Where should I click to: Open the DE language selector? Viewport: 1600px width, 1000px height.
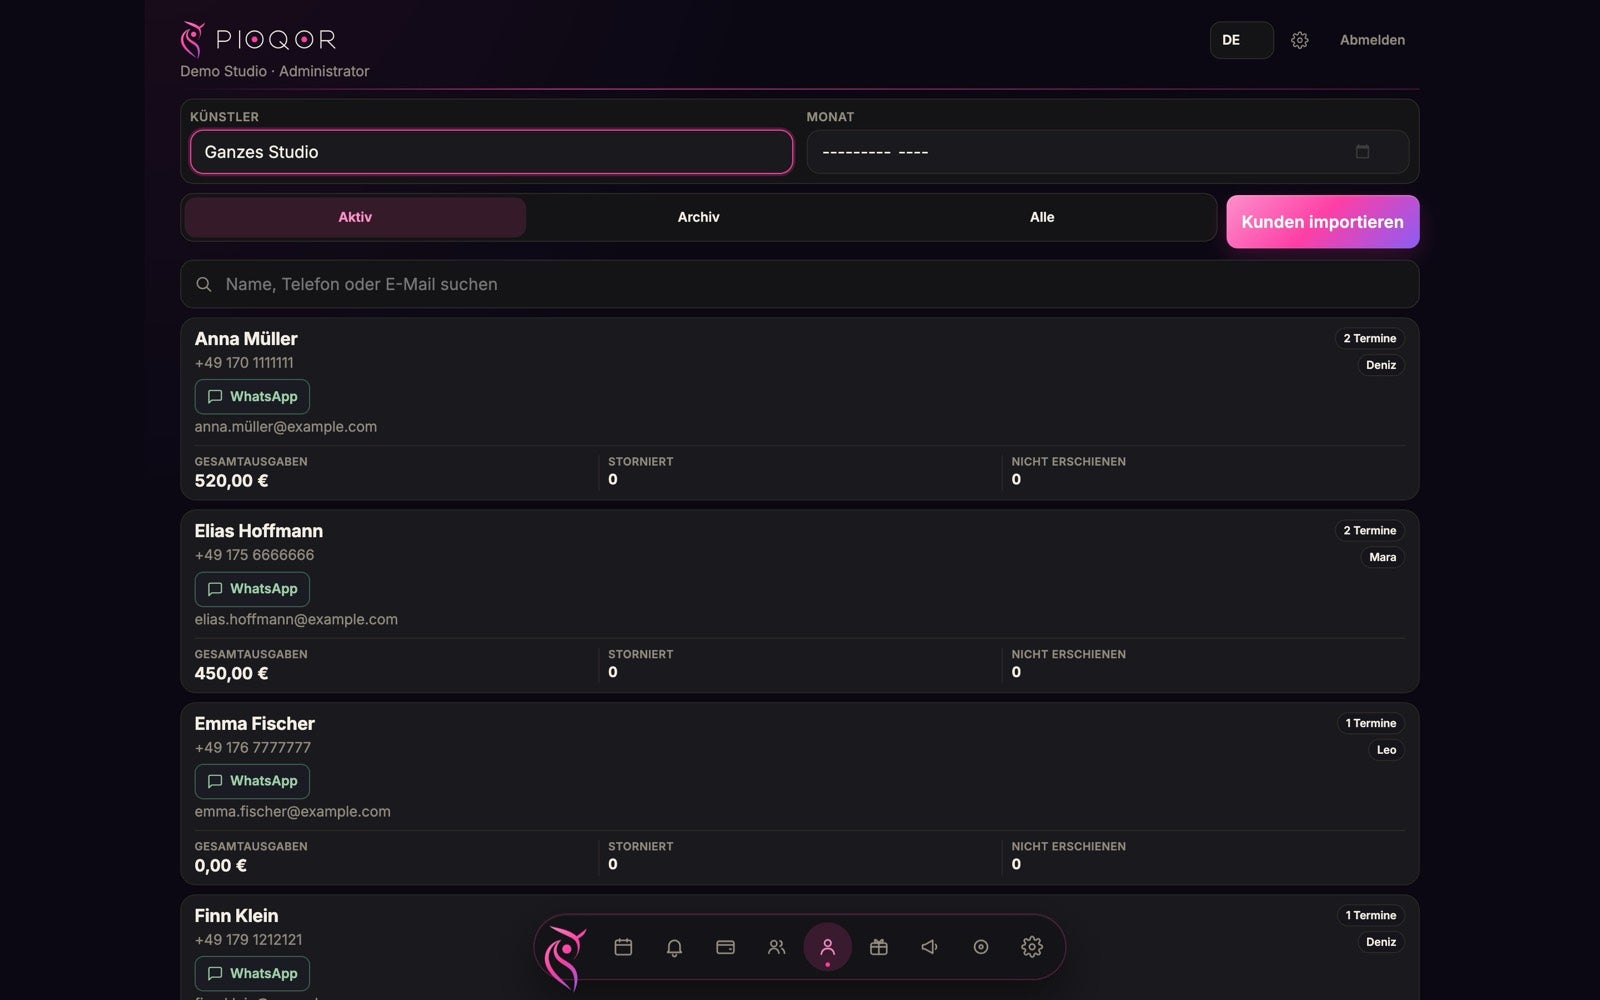tap(1242, 40)
